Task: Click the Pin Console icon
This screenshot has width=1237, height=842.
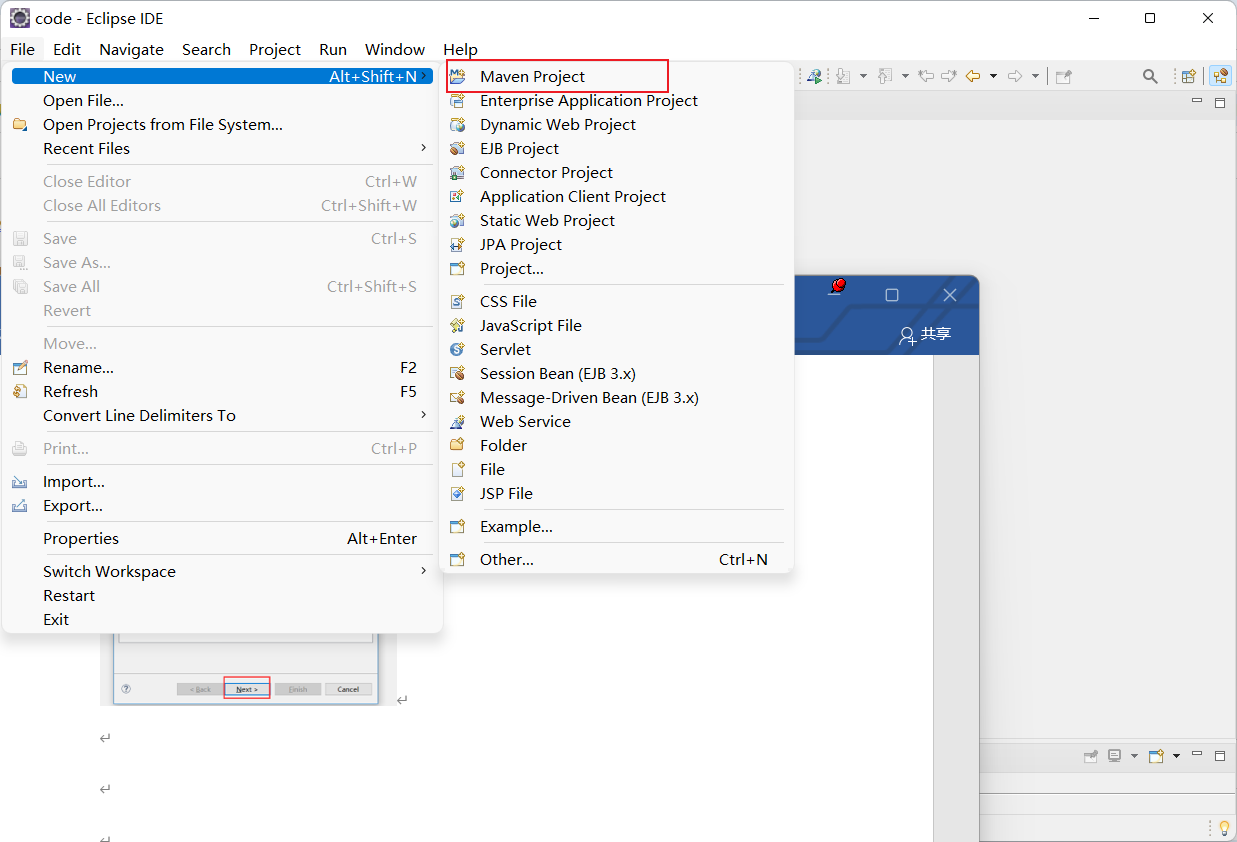Action: [x=1091, y=756]
